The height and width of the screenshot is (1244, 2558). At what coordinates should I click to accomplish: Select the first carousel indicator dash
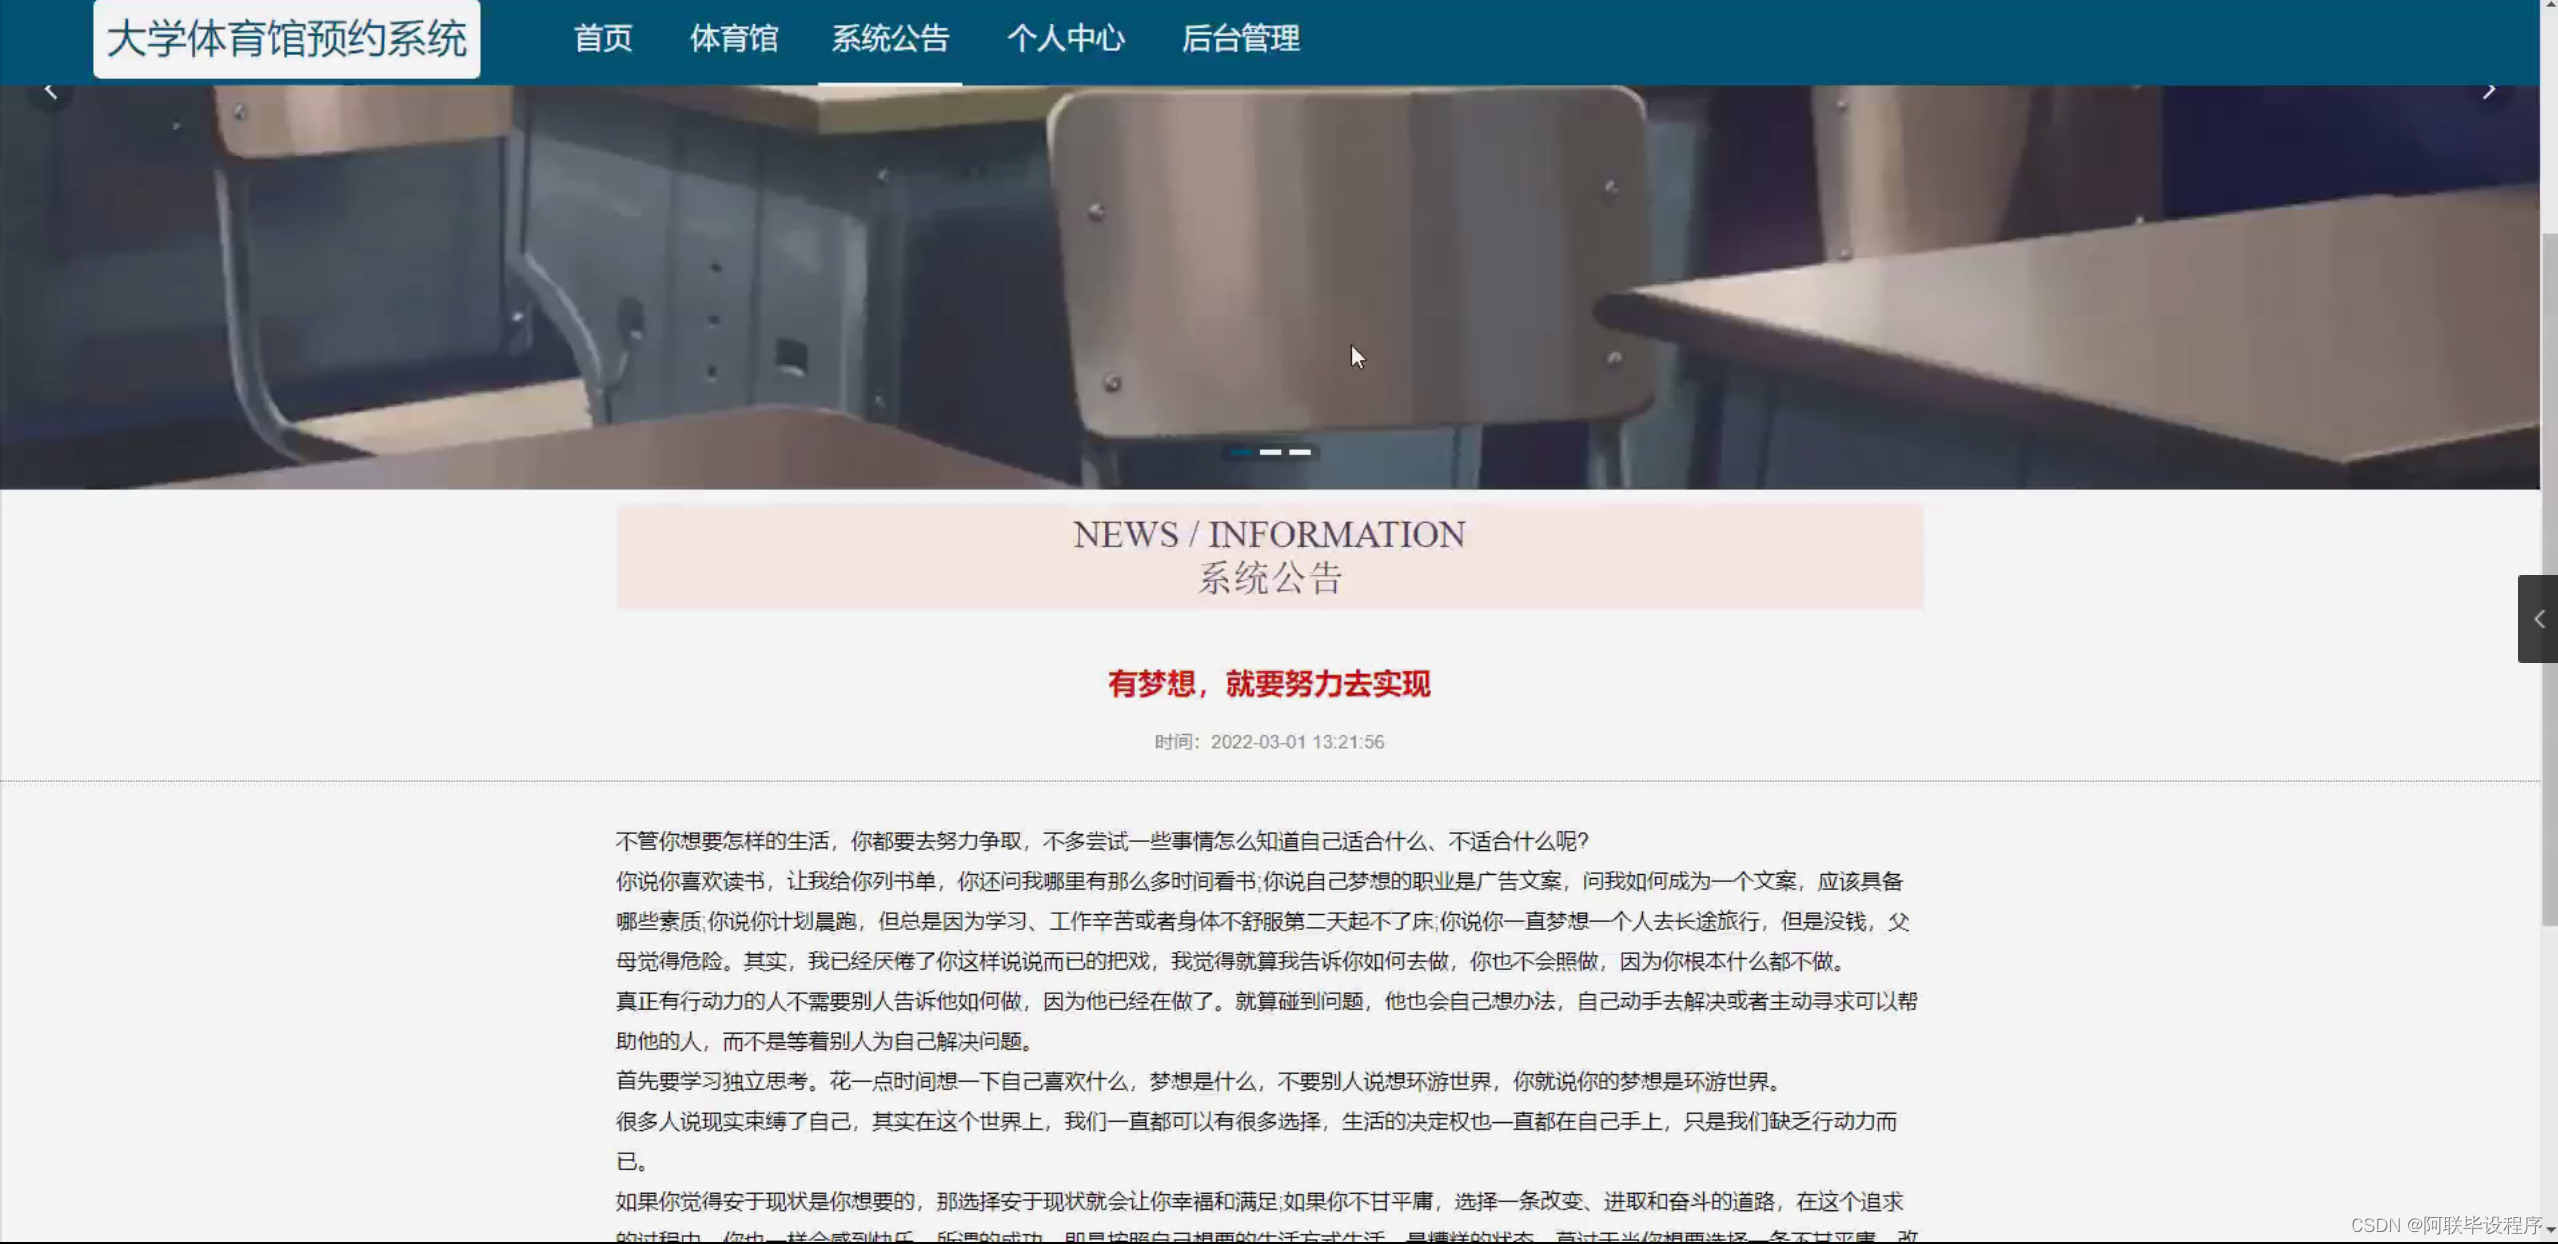click(1241, 452)
